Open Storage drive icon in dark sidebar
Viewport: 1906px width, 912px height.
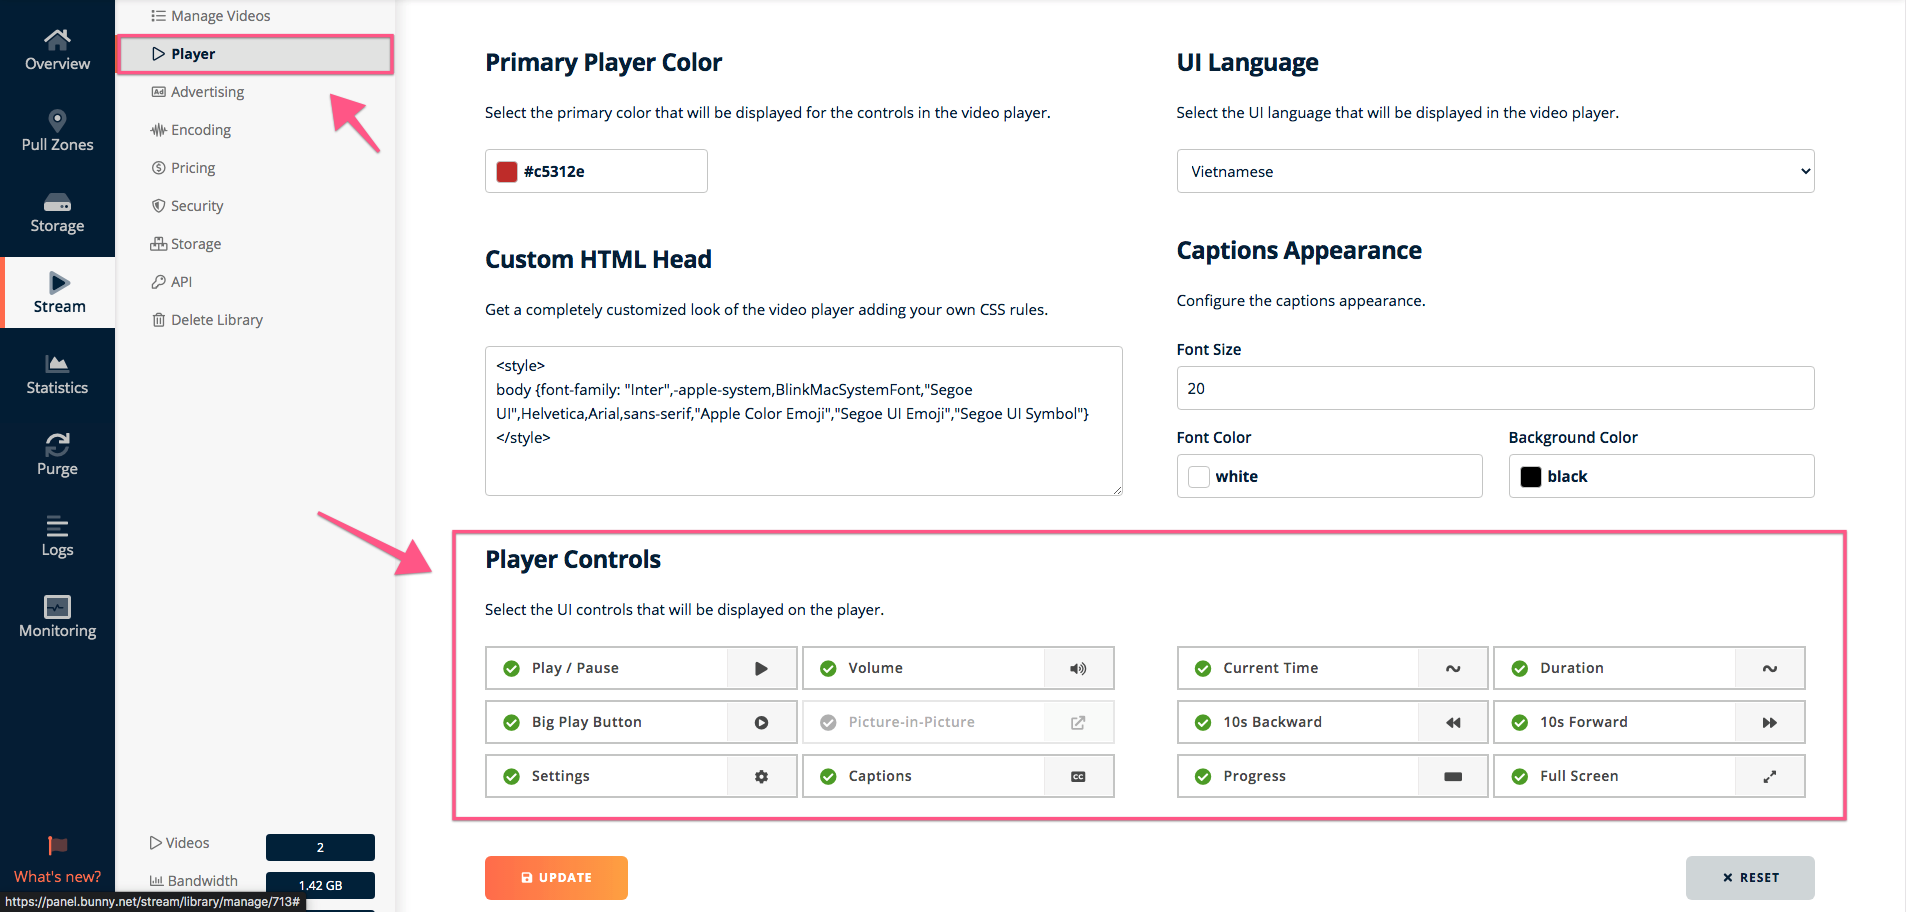[x=57, y=202]
